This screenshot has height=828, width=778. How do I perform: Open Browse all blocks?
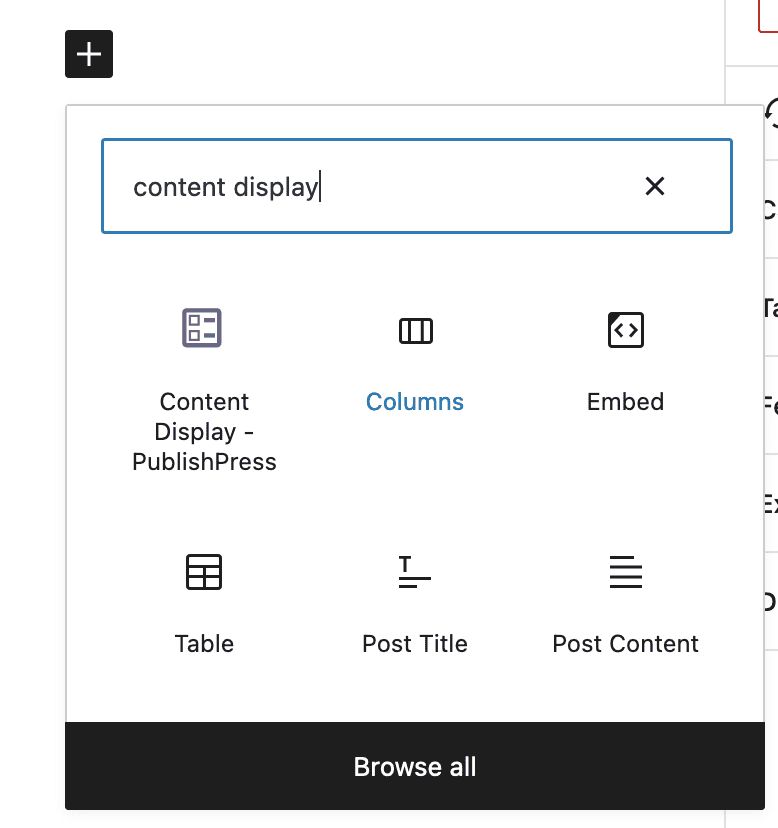[415, 766]
